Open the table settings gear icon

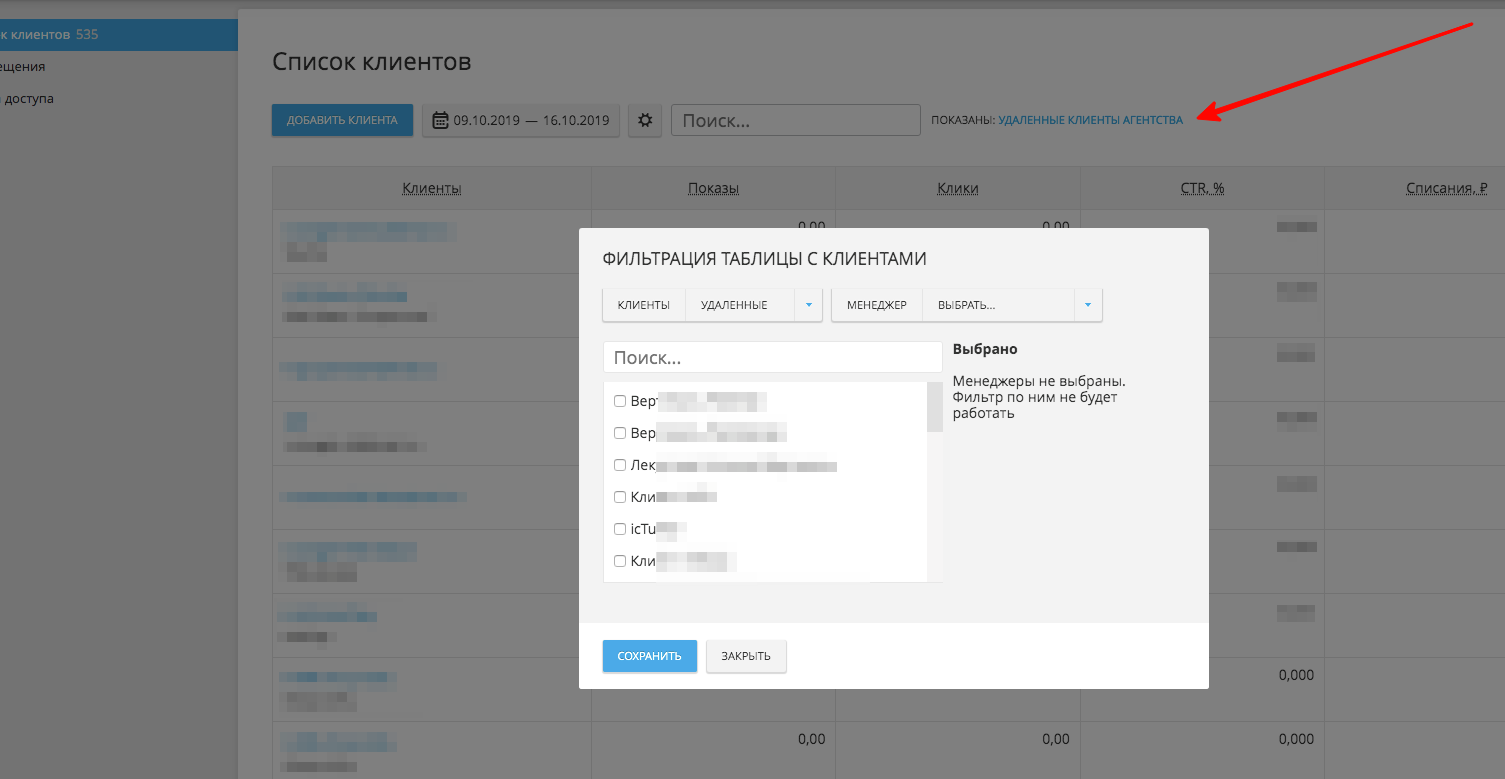click(645, 120)
